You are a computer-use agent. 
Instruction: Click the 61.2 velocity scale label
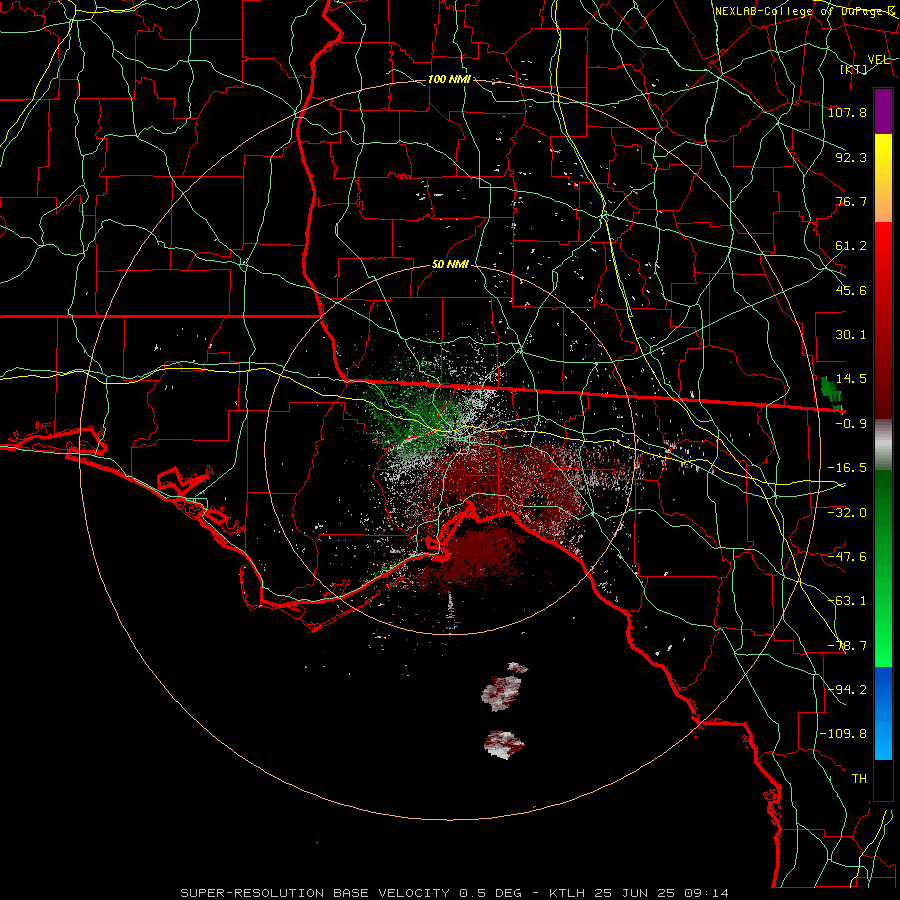pyautogui.click(x=851, y=246)
